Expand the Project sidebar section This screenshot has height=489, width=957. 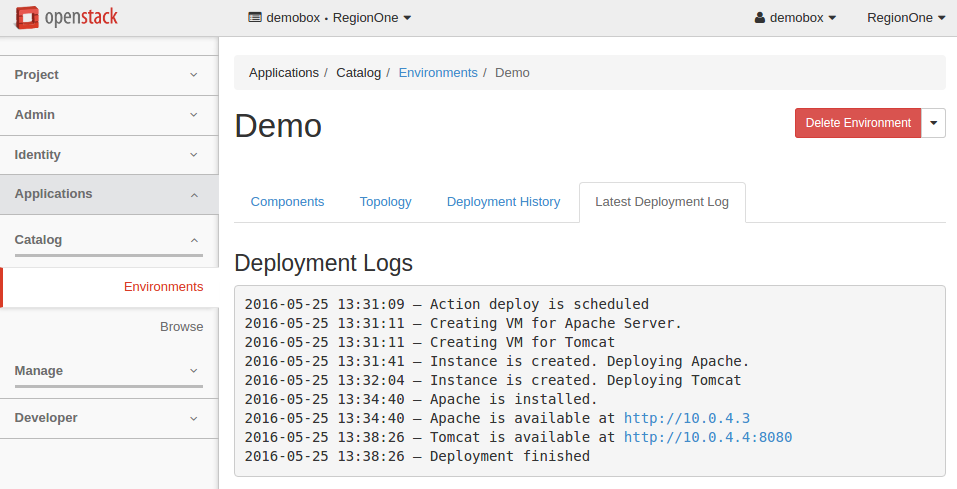point(108,75)
